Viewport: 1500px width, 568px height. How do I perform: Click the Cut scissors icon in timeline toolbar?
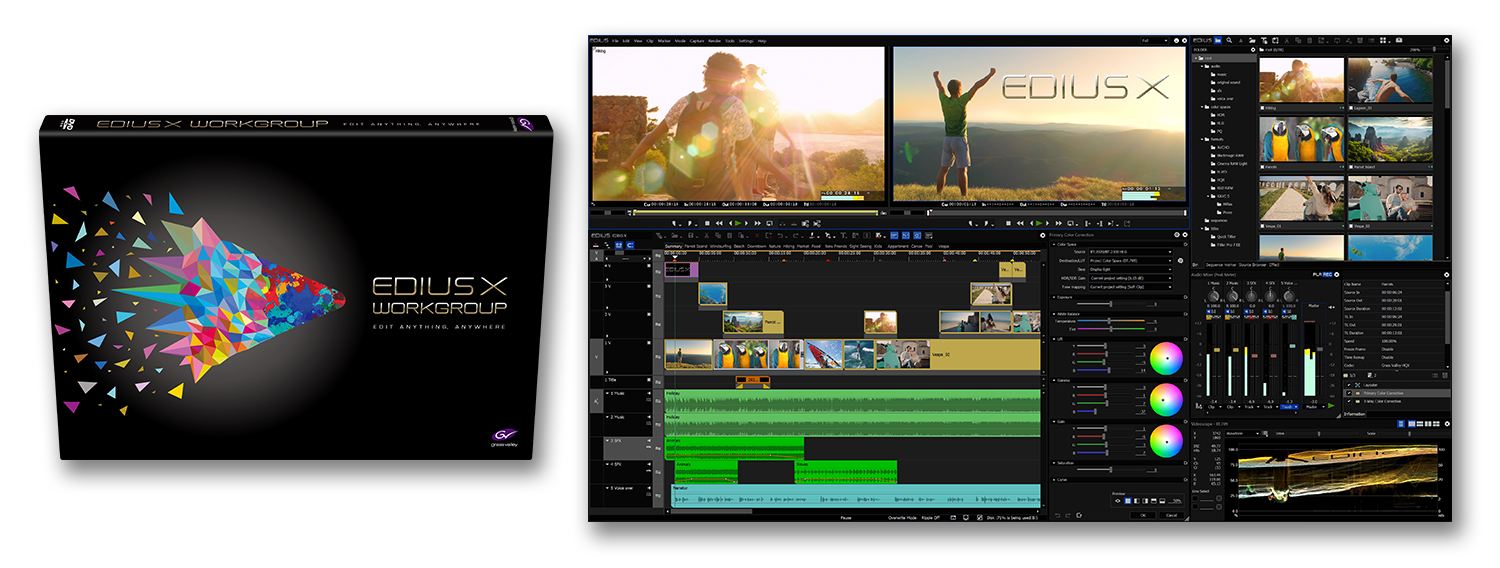click(x=707, y=235)
